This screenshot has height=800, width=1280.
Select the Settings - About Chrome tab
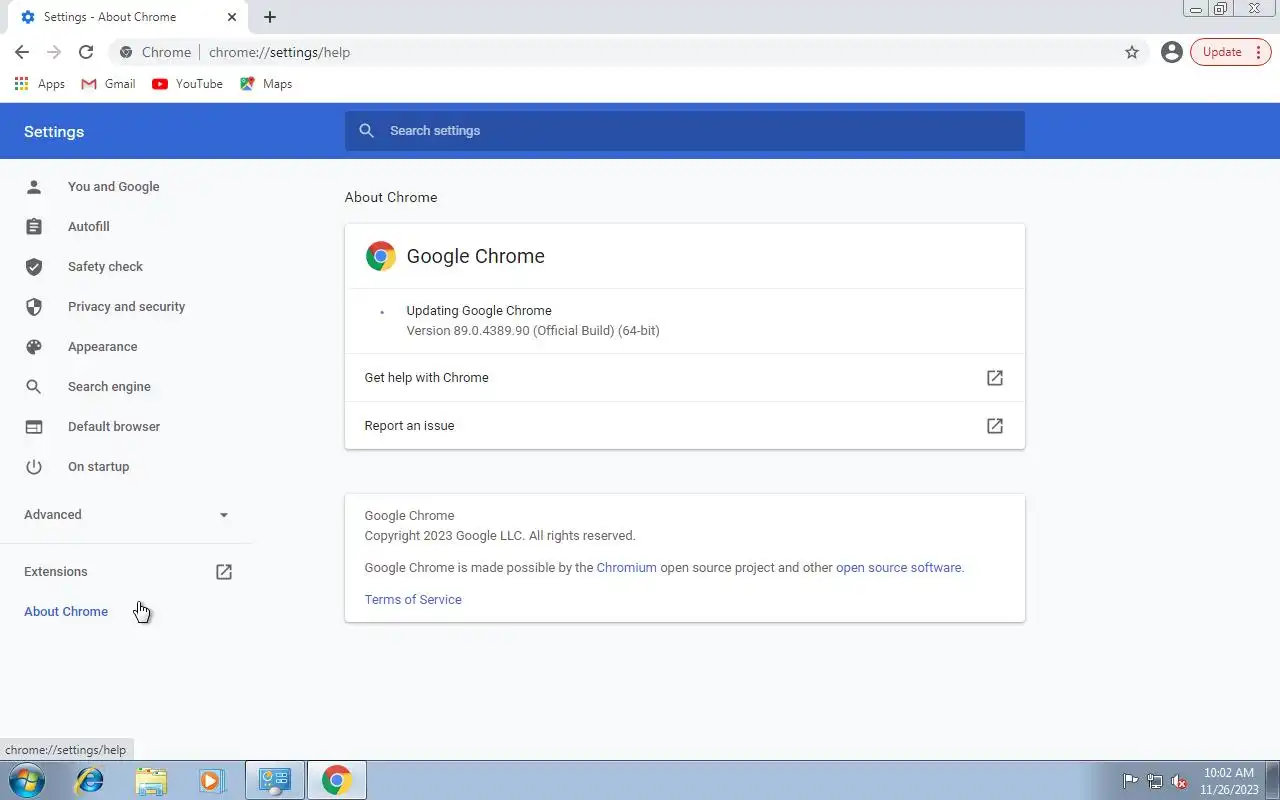pos(126,17)
